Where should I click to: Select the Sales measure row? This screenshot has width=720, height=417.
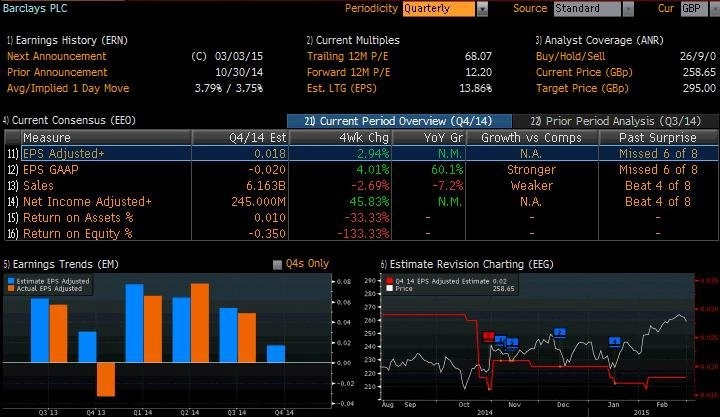pos(362,186)
